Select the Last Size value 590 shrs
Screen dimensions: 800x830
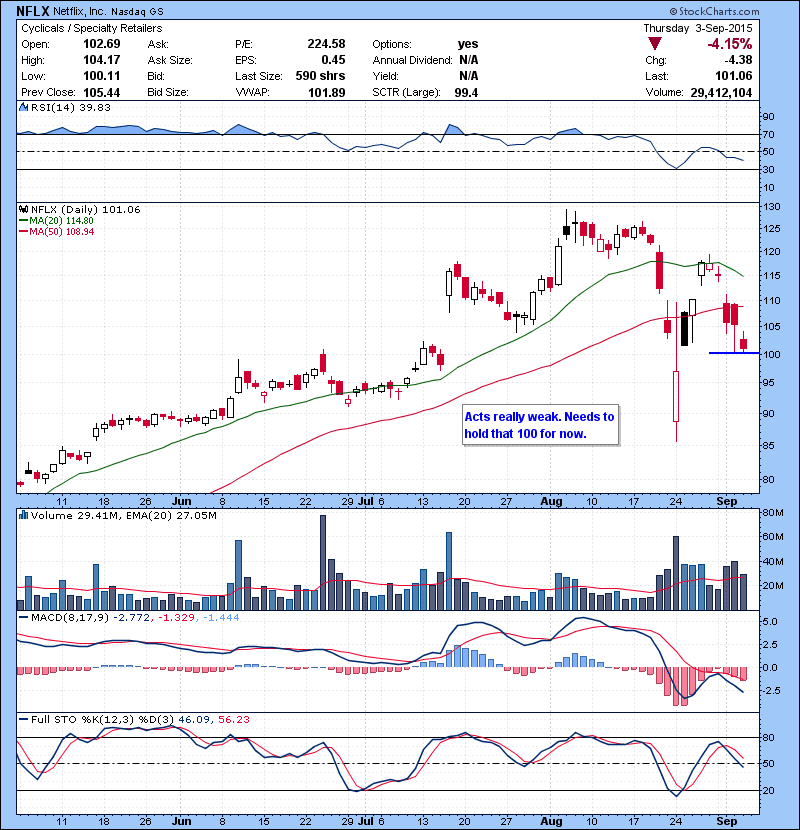pos(320,76)
